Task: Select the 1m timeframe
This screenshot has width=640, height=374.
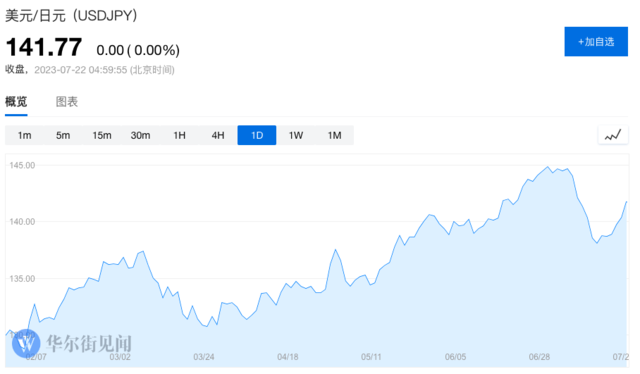Action: (24, 135)
